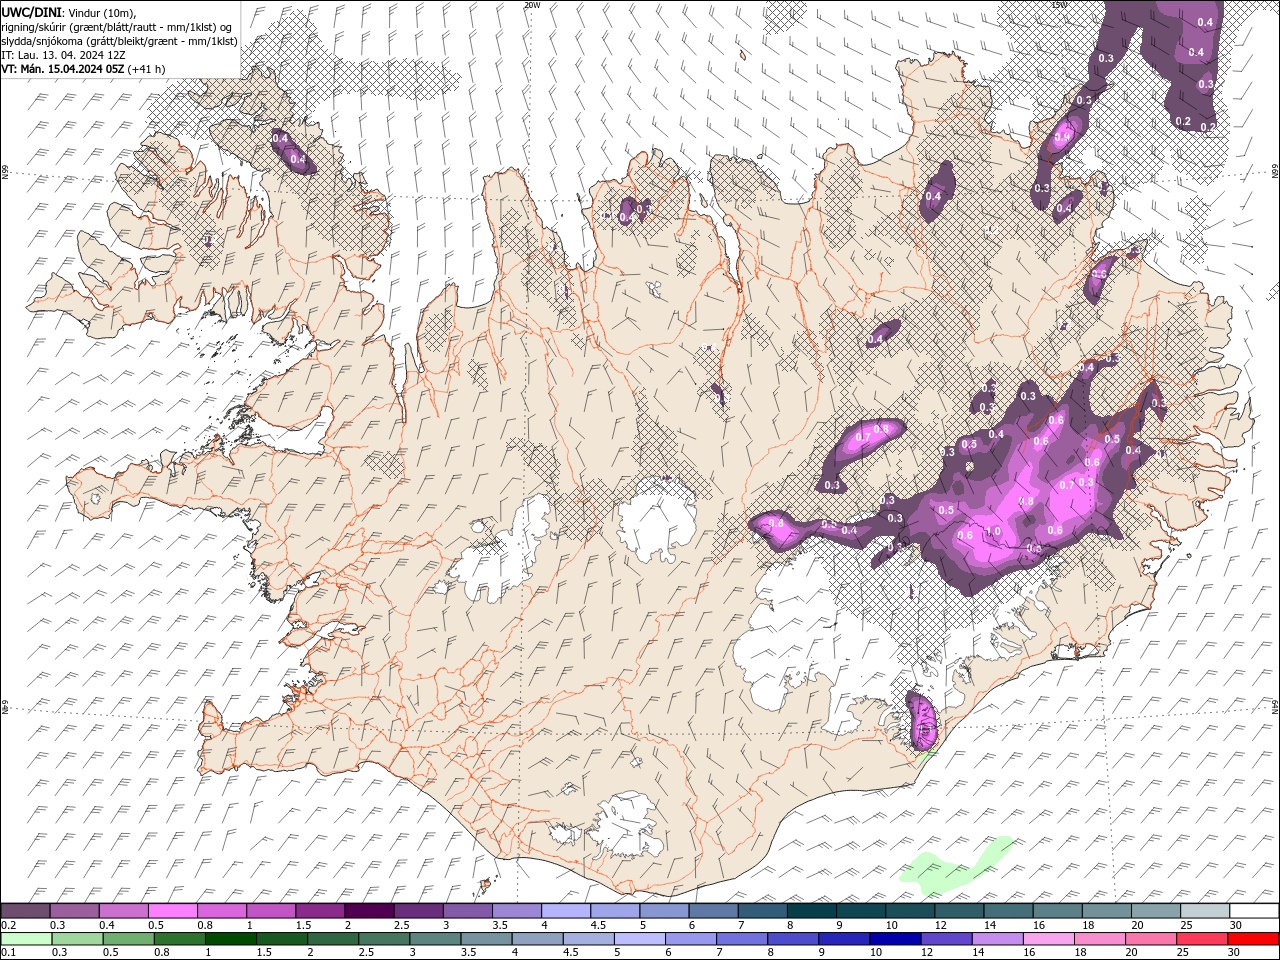
Task: Click the purple snow patch on the southeast coast
Action: 921,720
